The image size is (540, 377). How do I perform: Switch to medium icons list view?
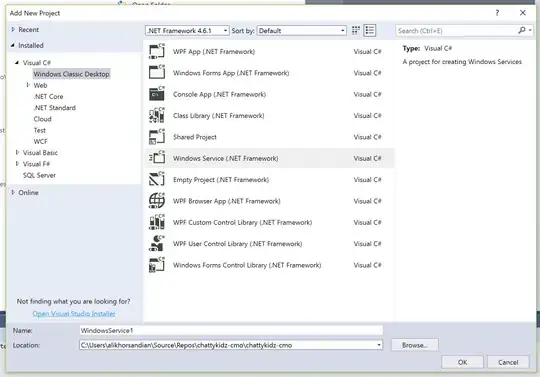[x=370, y=31]
